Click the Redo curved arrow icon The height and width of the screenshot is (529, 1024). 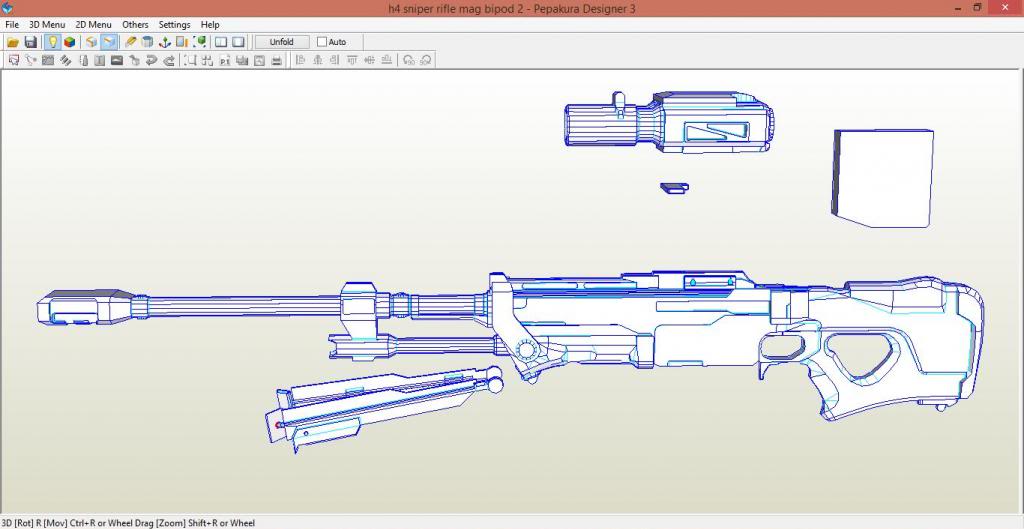(x=169, y=61)
